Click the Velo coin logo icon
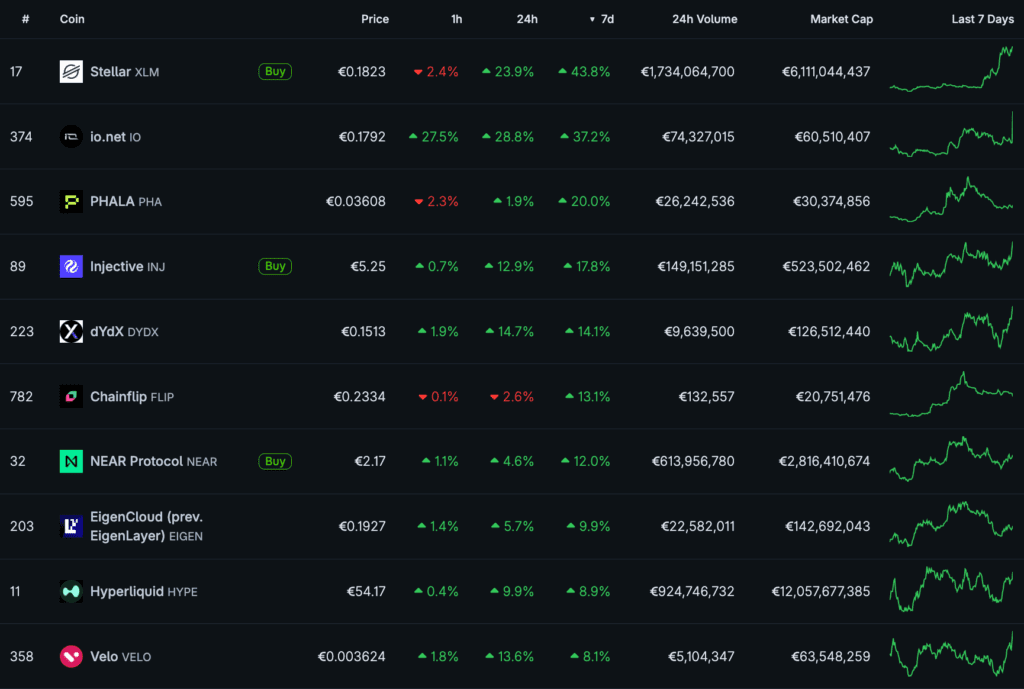This screenshot has height=689, width=1024. pyautogui.click(x=71, y=656)
